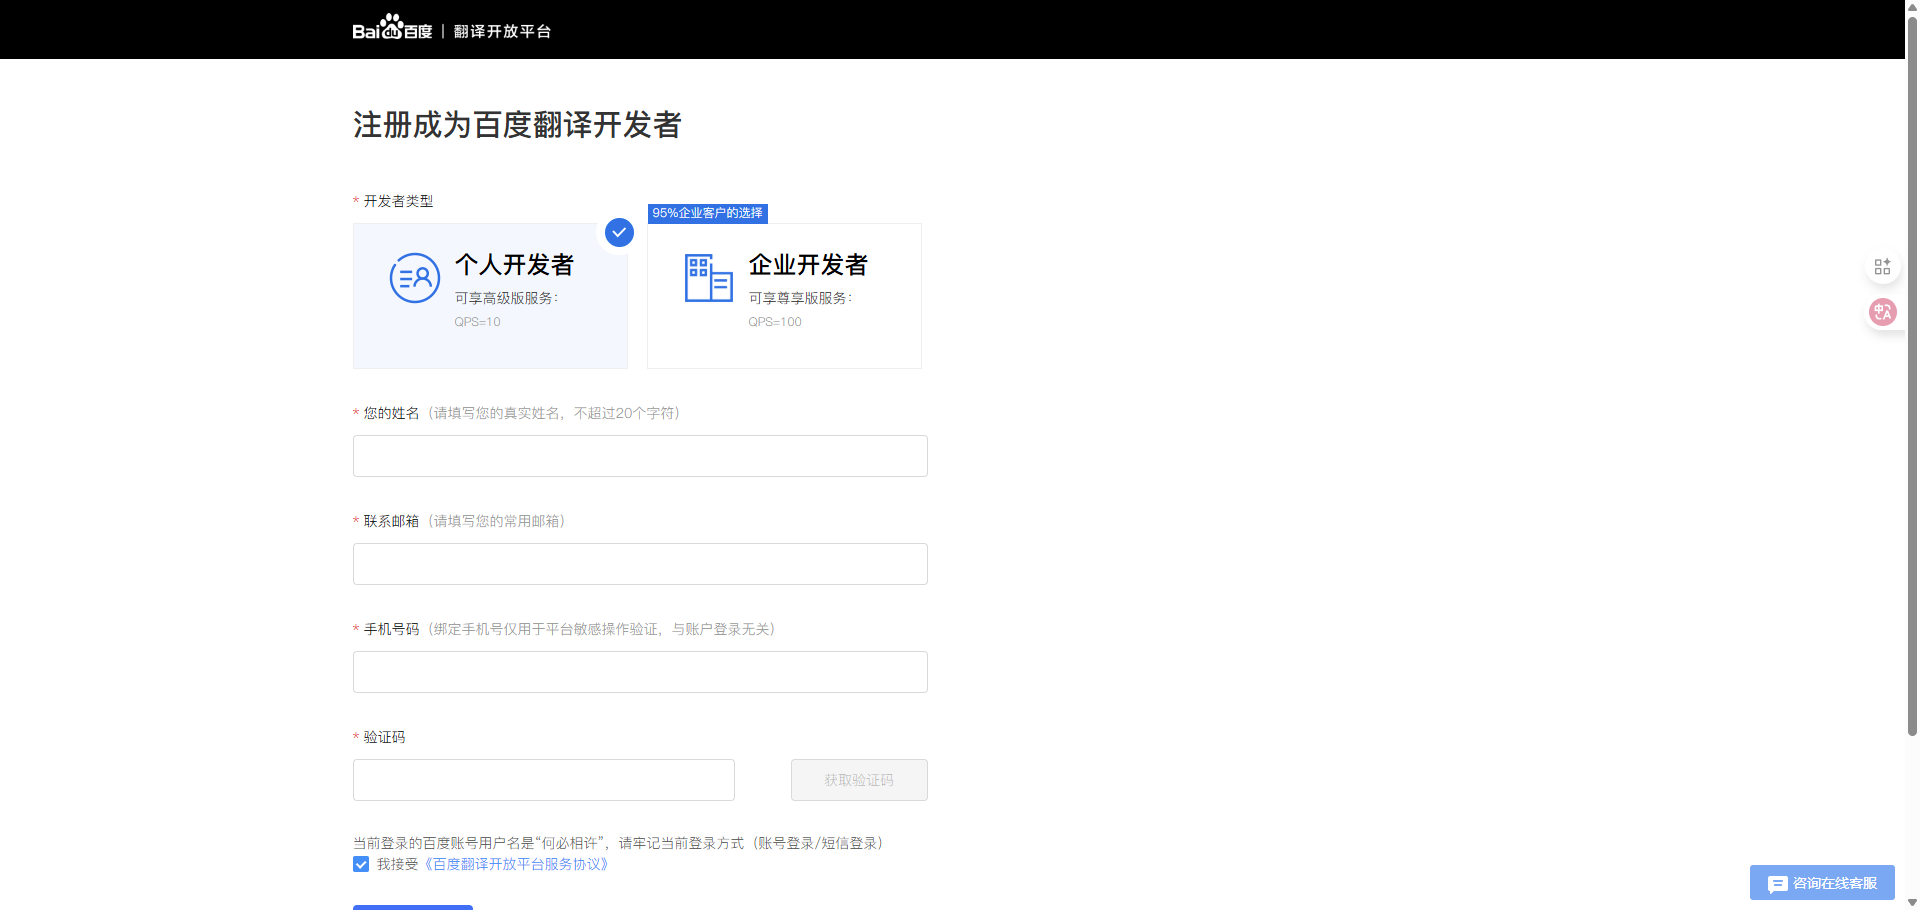Click the 获取验证码 button
This screenshot has width=1920, height=910.
[859, 780]
